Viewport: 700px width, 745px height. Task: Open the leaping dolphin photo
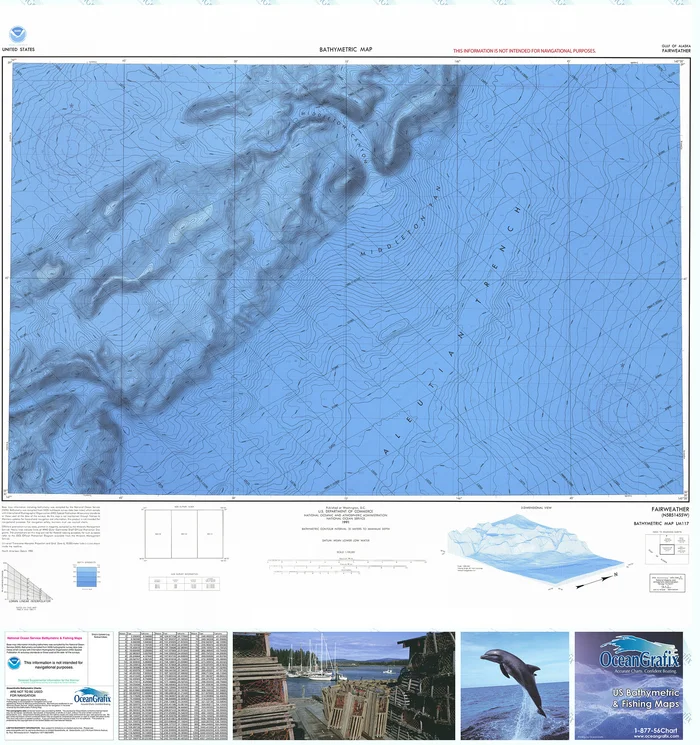(x=515, y=686)
